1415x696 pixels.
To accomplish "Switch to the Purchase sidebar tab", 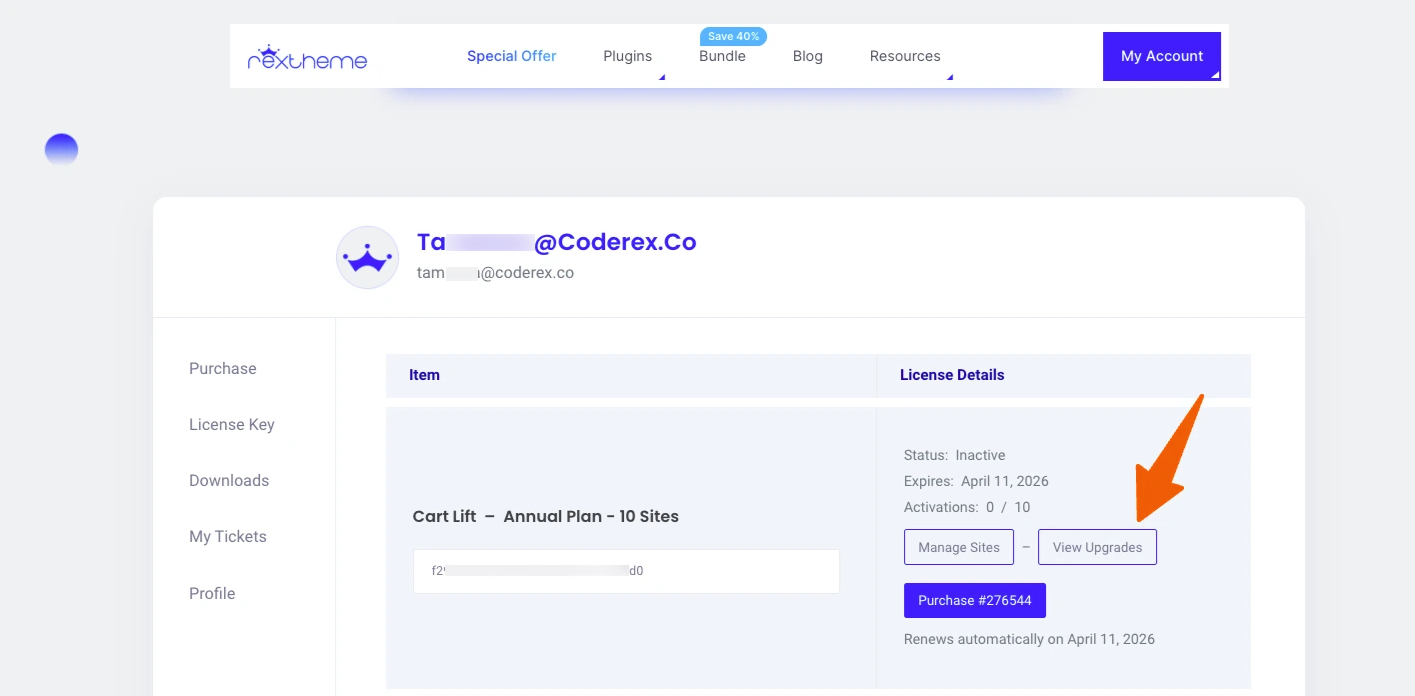I will point(223,368).
